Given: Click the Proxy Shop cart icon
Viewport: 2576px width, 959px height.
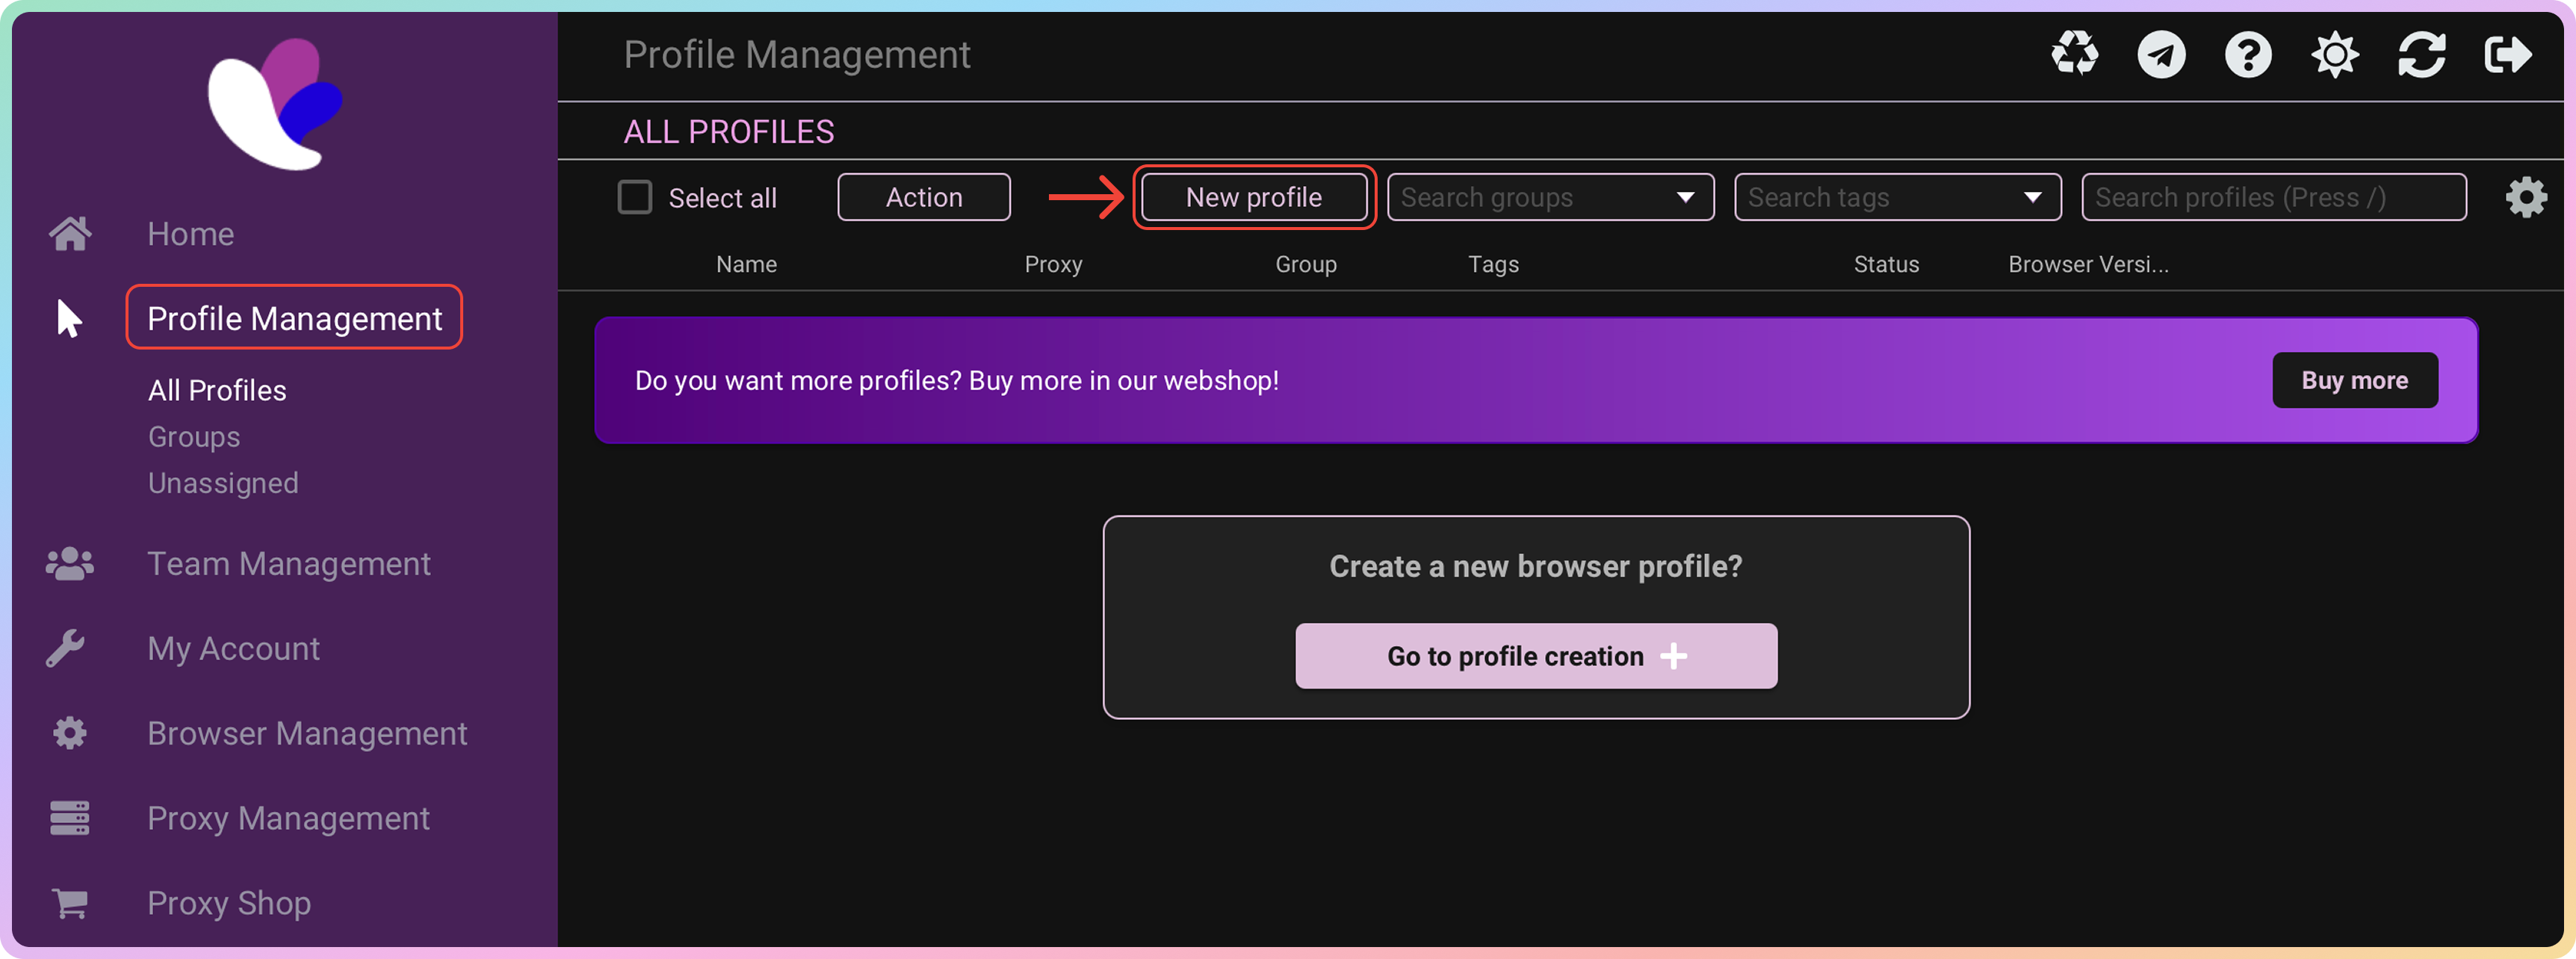Looking at the screenshot, I should pos(69,903).
